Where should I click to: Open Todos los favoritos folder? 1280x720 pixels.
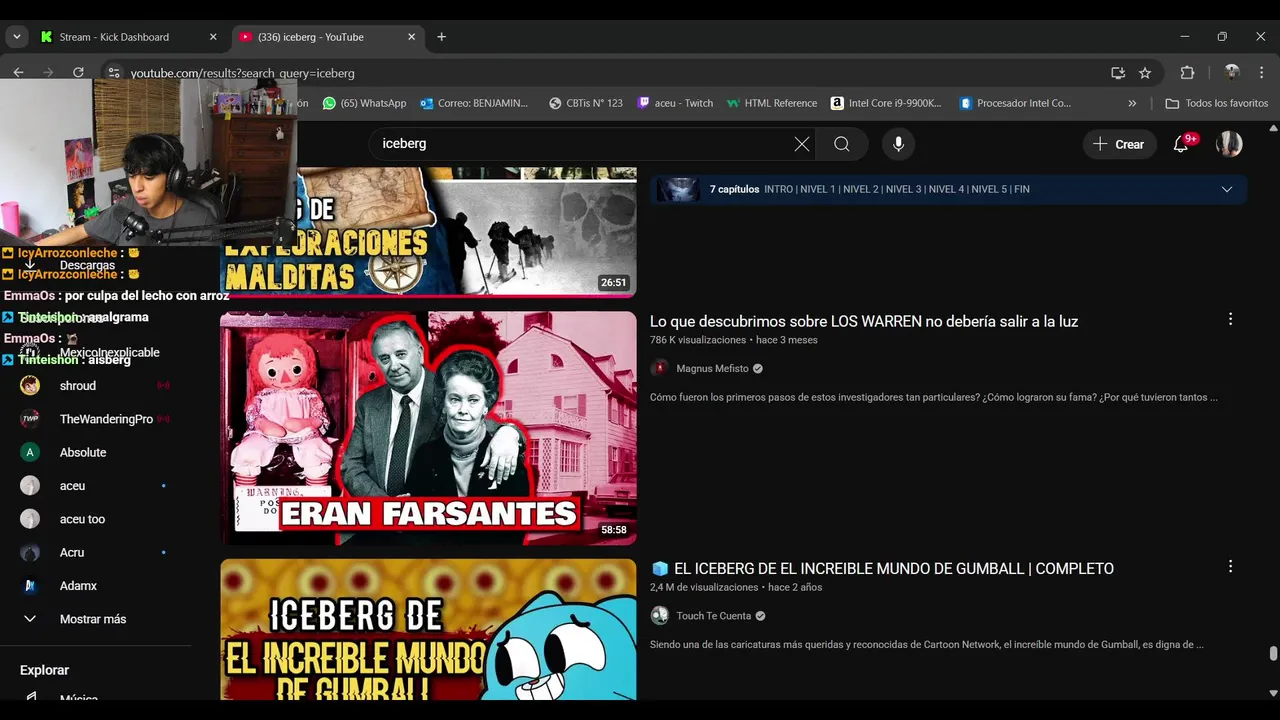pyautogui.click(x=1217, y=103)
